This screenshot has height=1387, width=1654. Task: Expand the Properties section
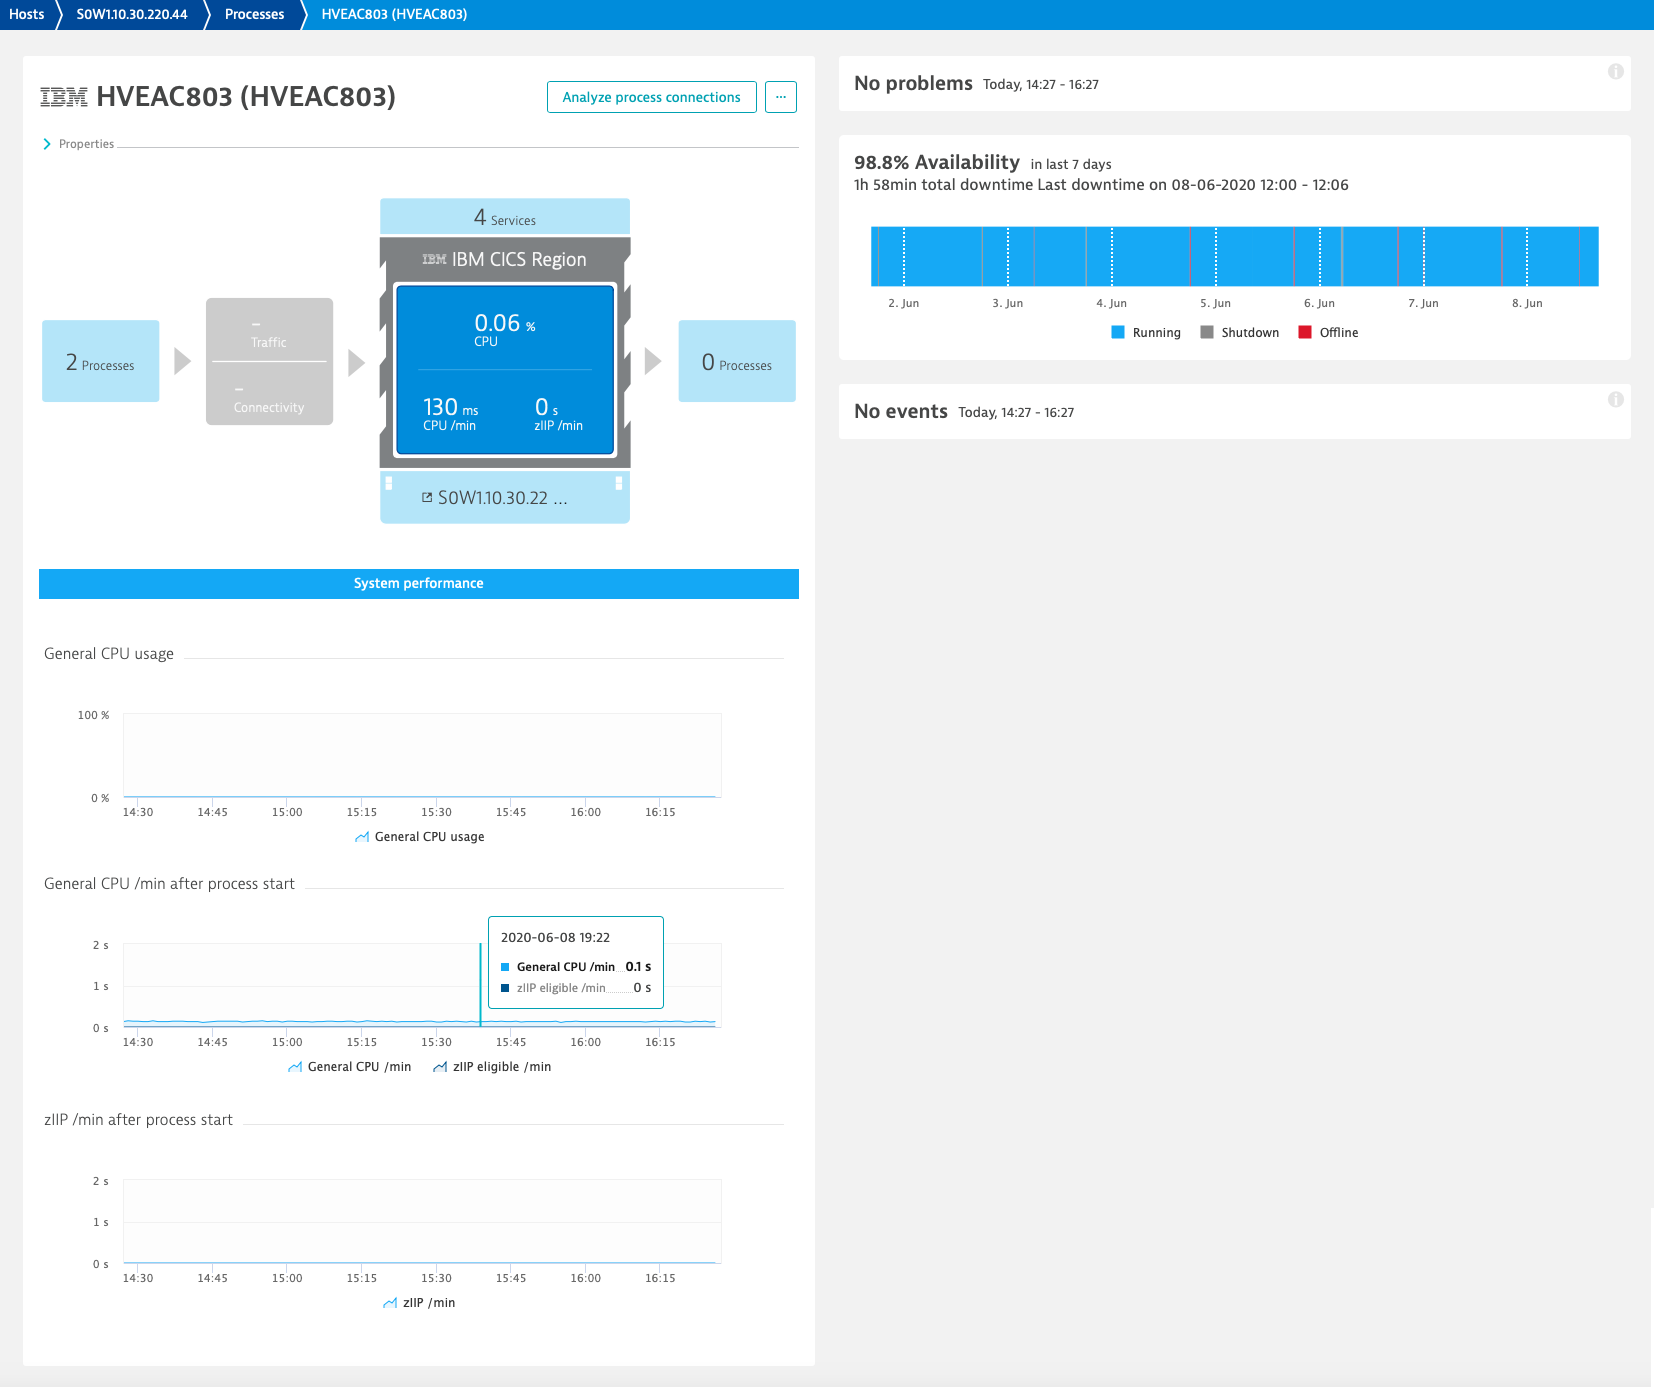(x=79, y=144)
